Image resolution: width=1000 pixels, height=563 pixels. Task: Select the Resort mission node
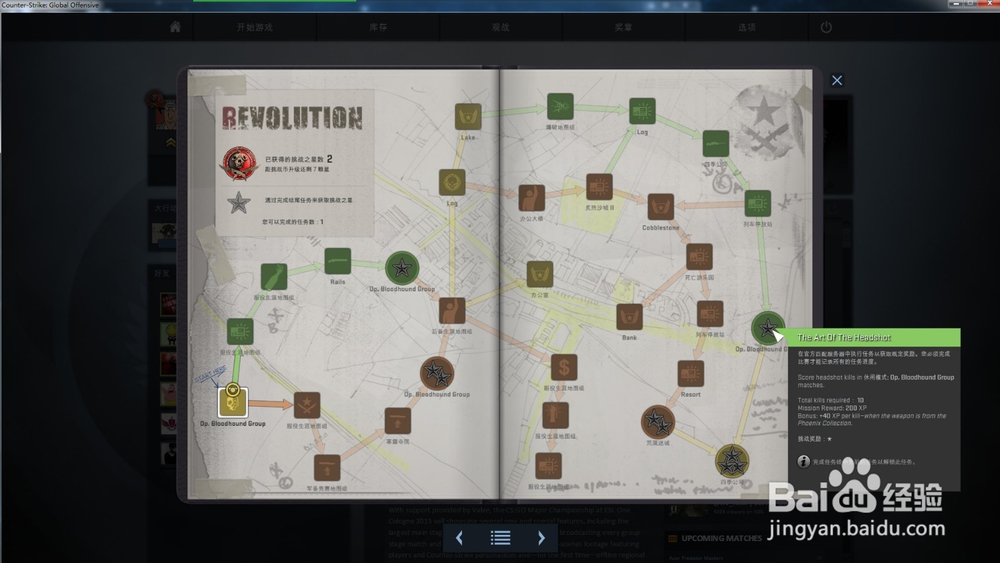pyautogui.click(x=691, y=374)
